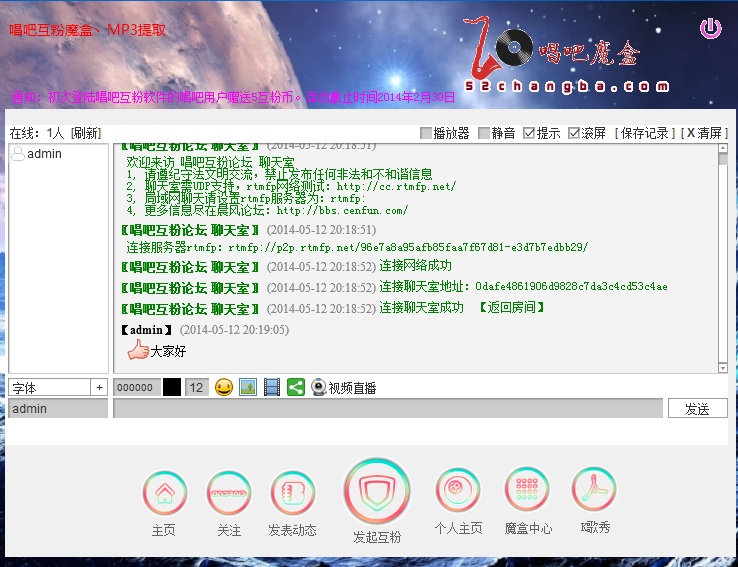The height and width of the screenshot is (567, 738).
Task: Uncheck the 滚屏 auto-scroll checkbox
Action: point(574,133)
